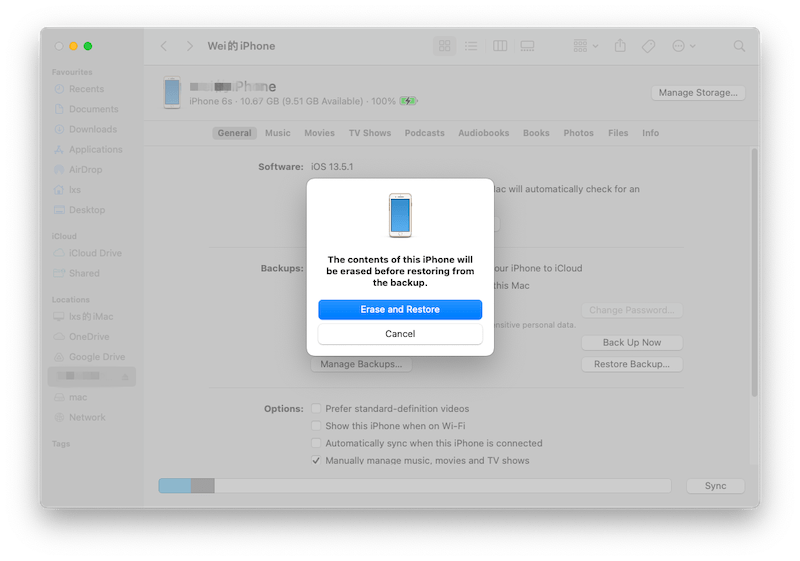Switch to icon grid view
Viewport: 800px width, 561px height.
[x=444, y=46]
